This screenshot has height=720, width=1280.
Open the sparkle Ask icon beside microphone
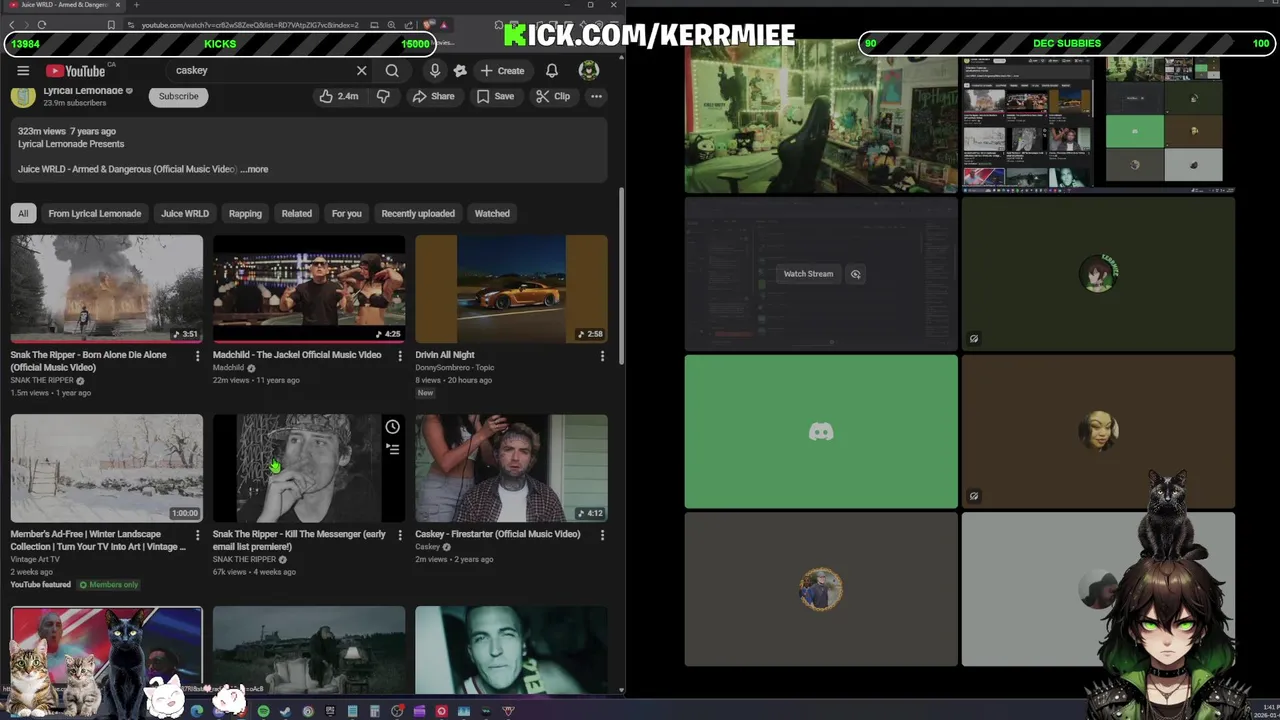click(x=460, y=70)
